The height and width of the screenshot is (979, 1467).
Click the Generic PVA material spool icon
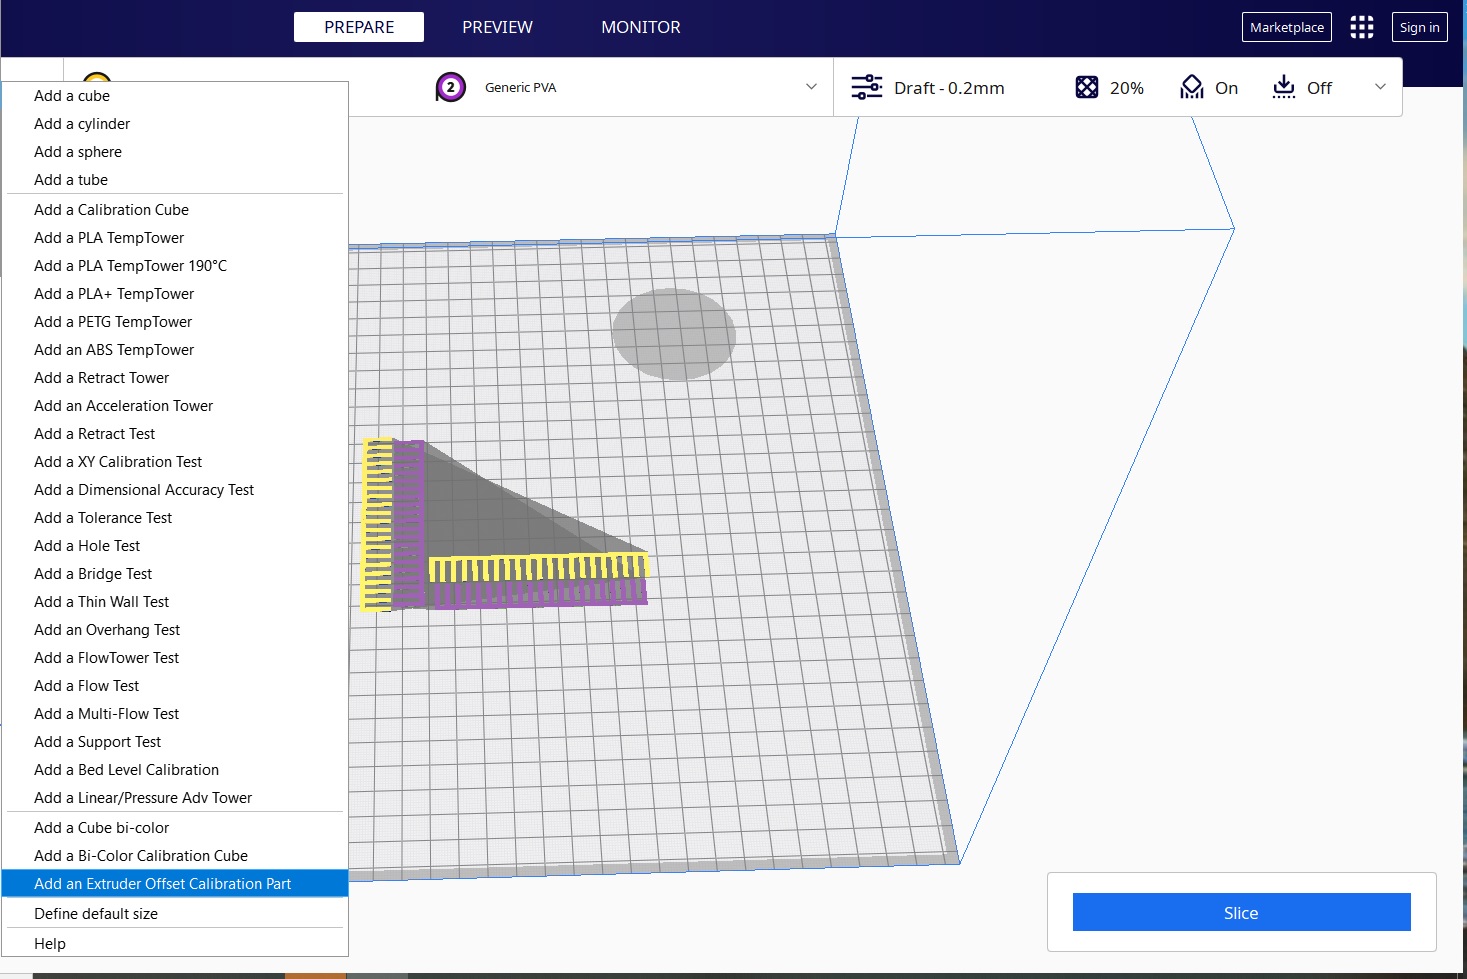451,87
